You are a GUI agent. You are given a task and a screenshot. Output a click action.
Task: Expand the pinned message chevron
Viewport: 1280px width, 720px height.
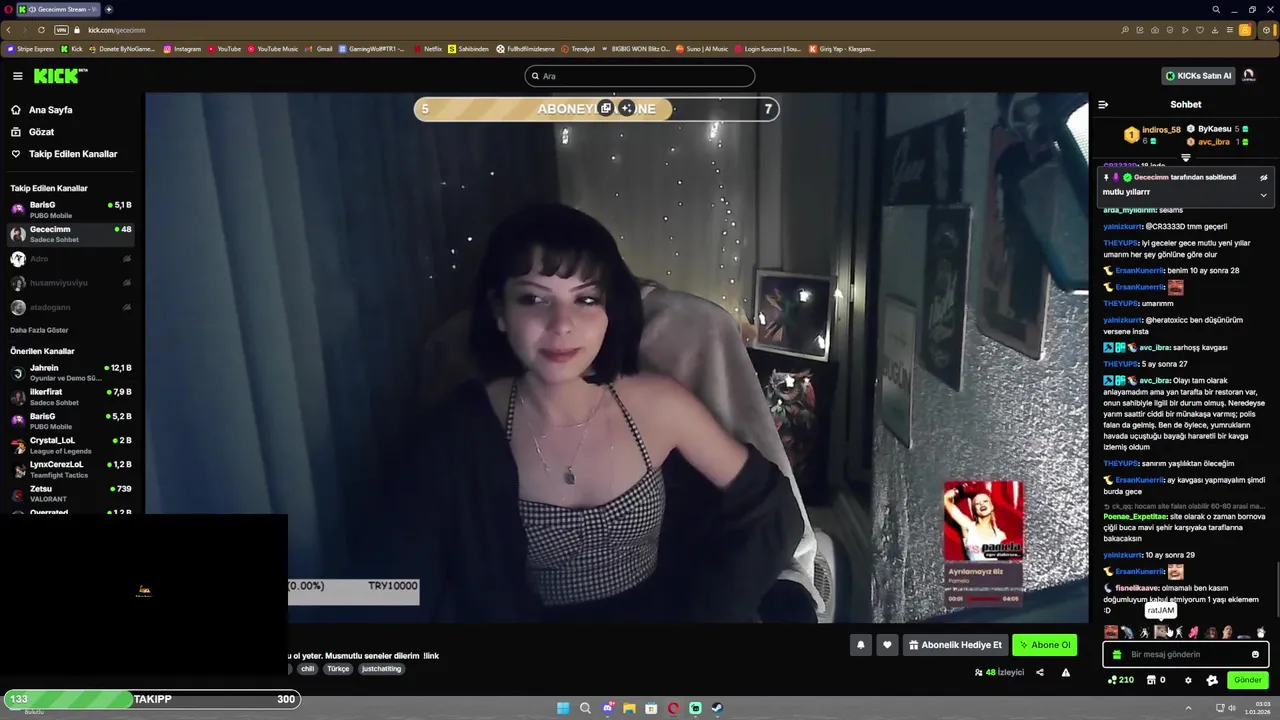coord(1263,195)
